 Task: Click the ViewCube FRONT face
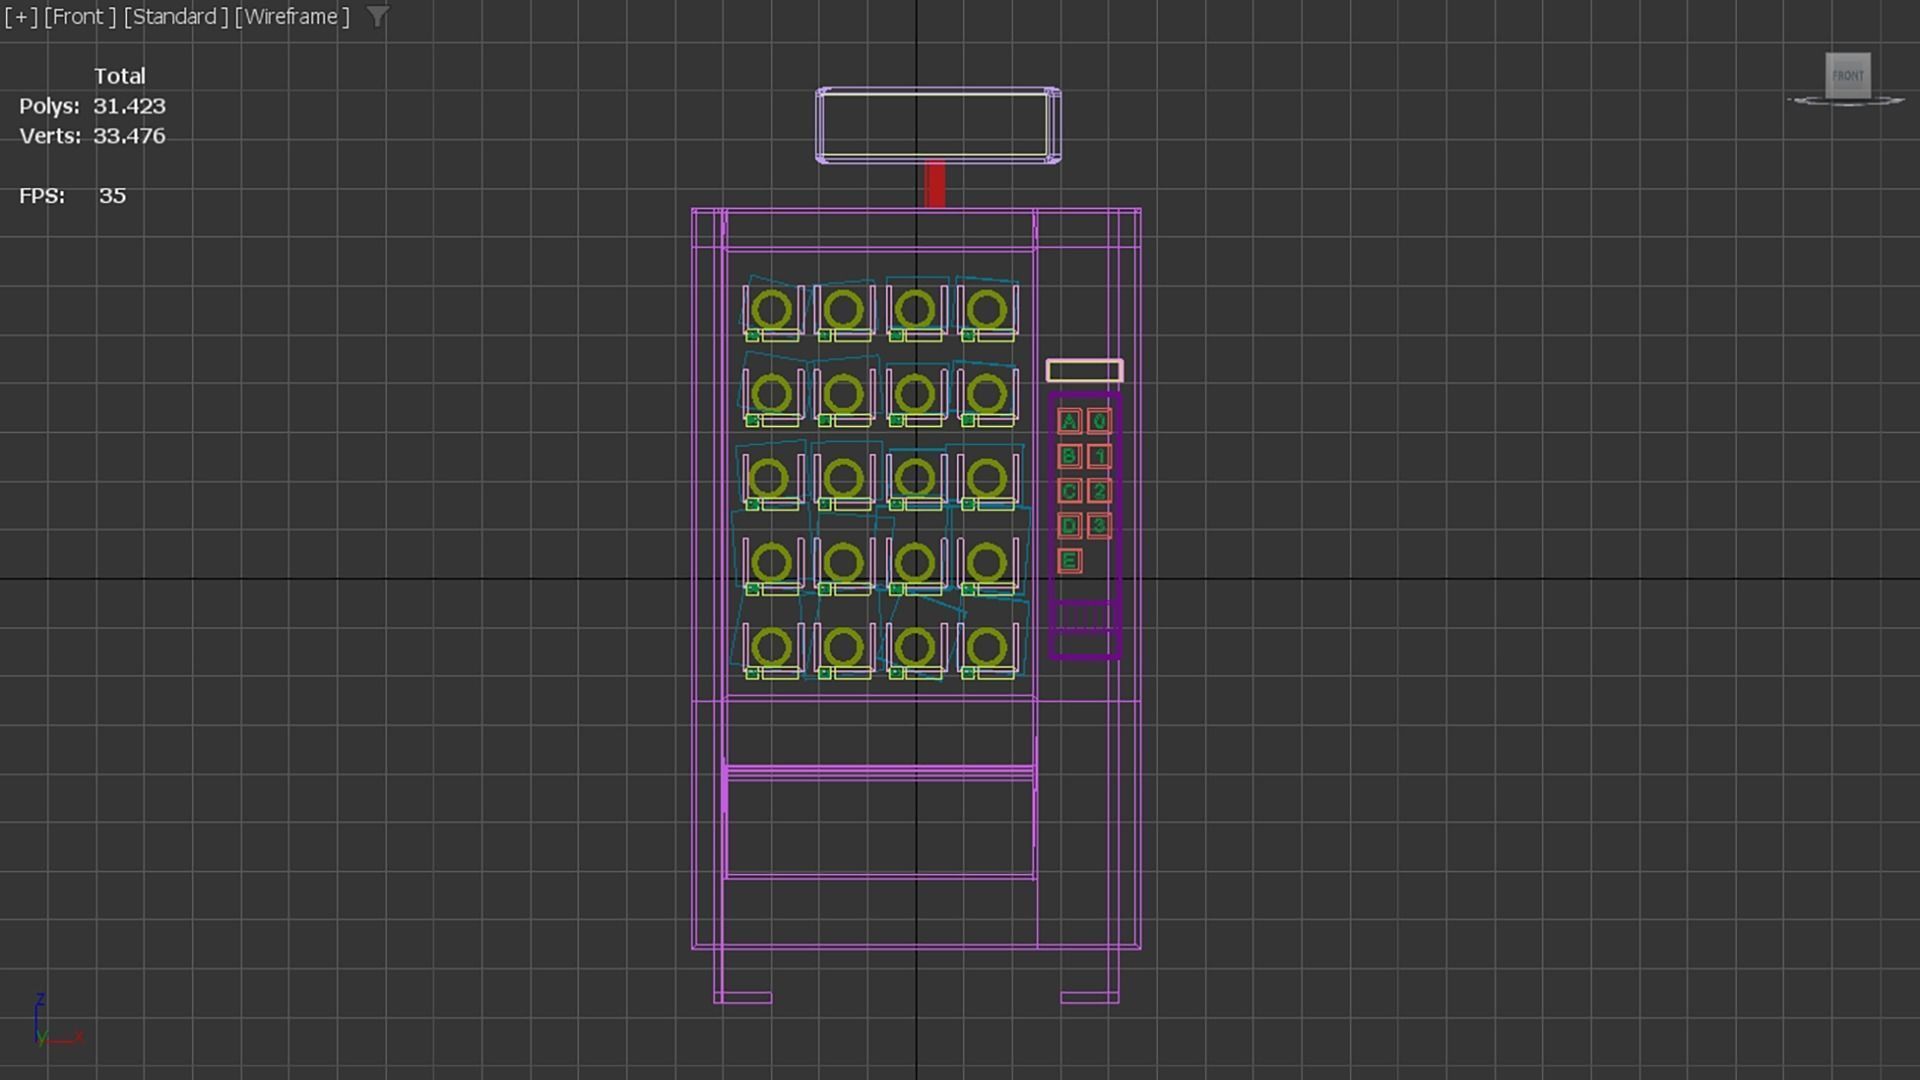1847,75
